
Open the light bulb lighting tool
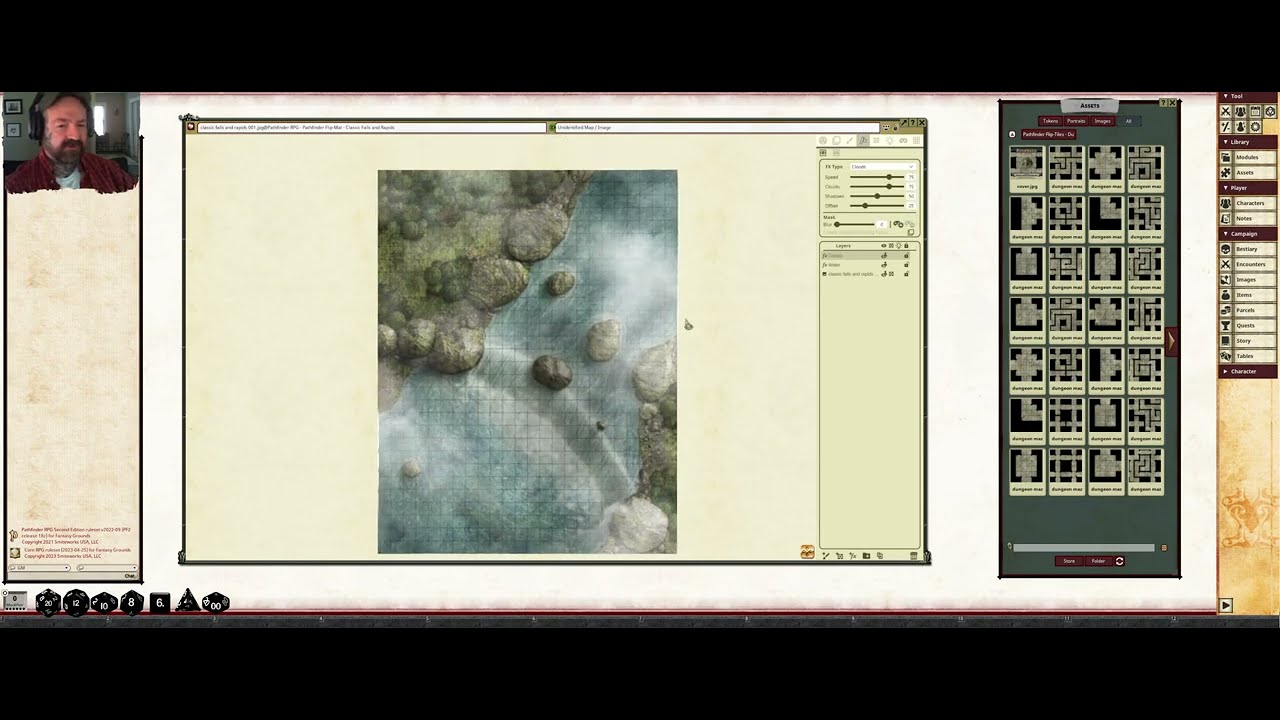coord(890,140)
